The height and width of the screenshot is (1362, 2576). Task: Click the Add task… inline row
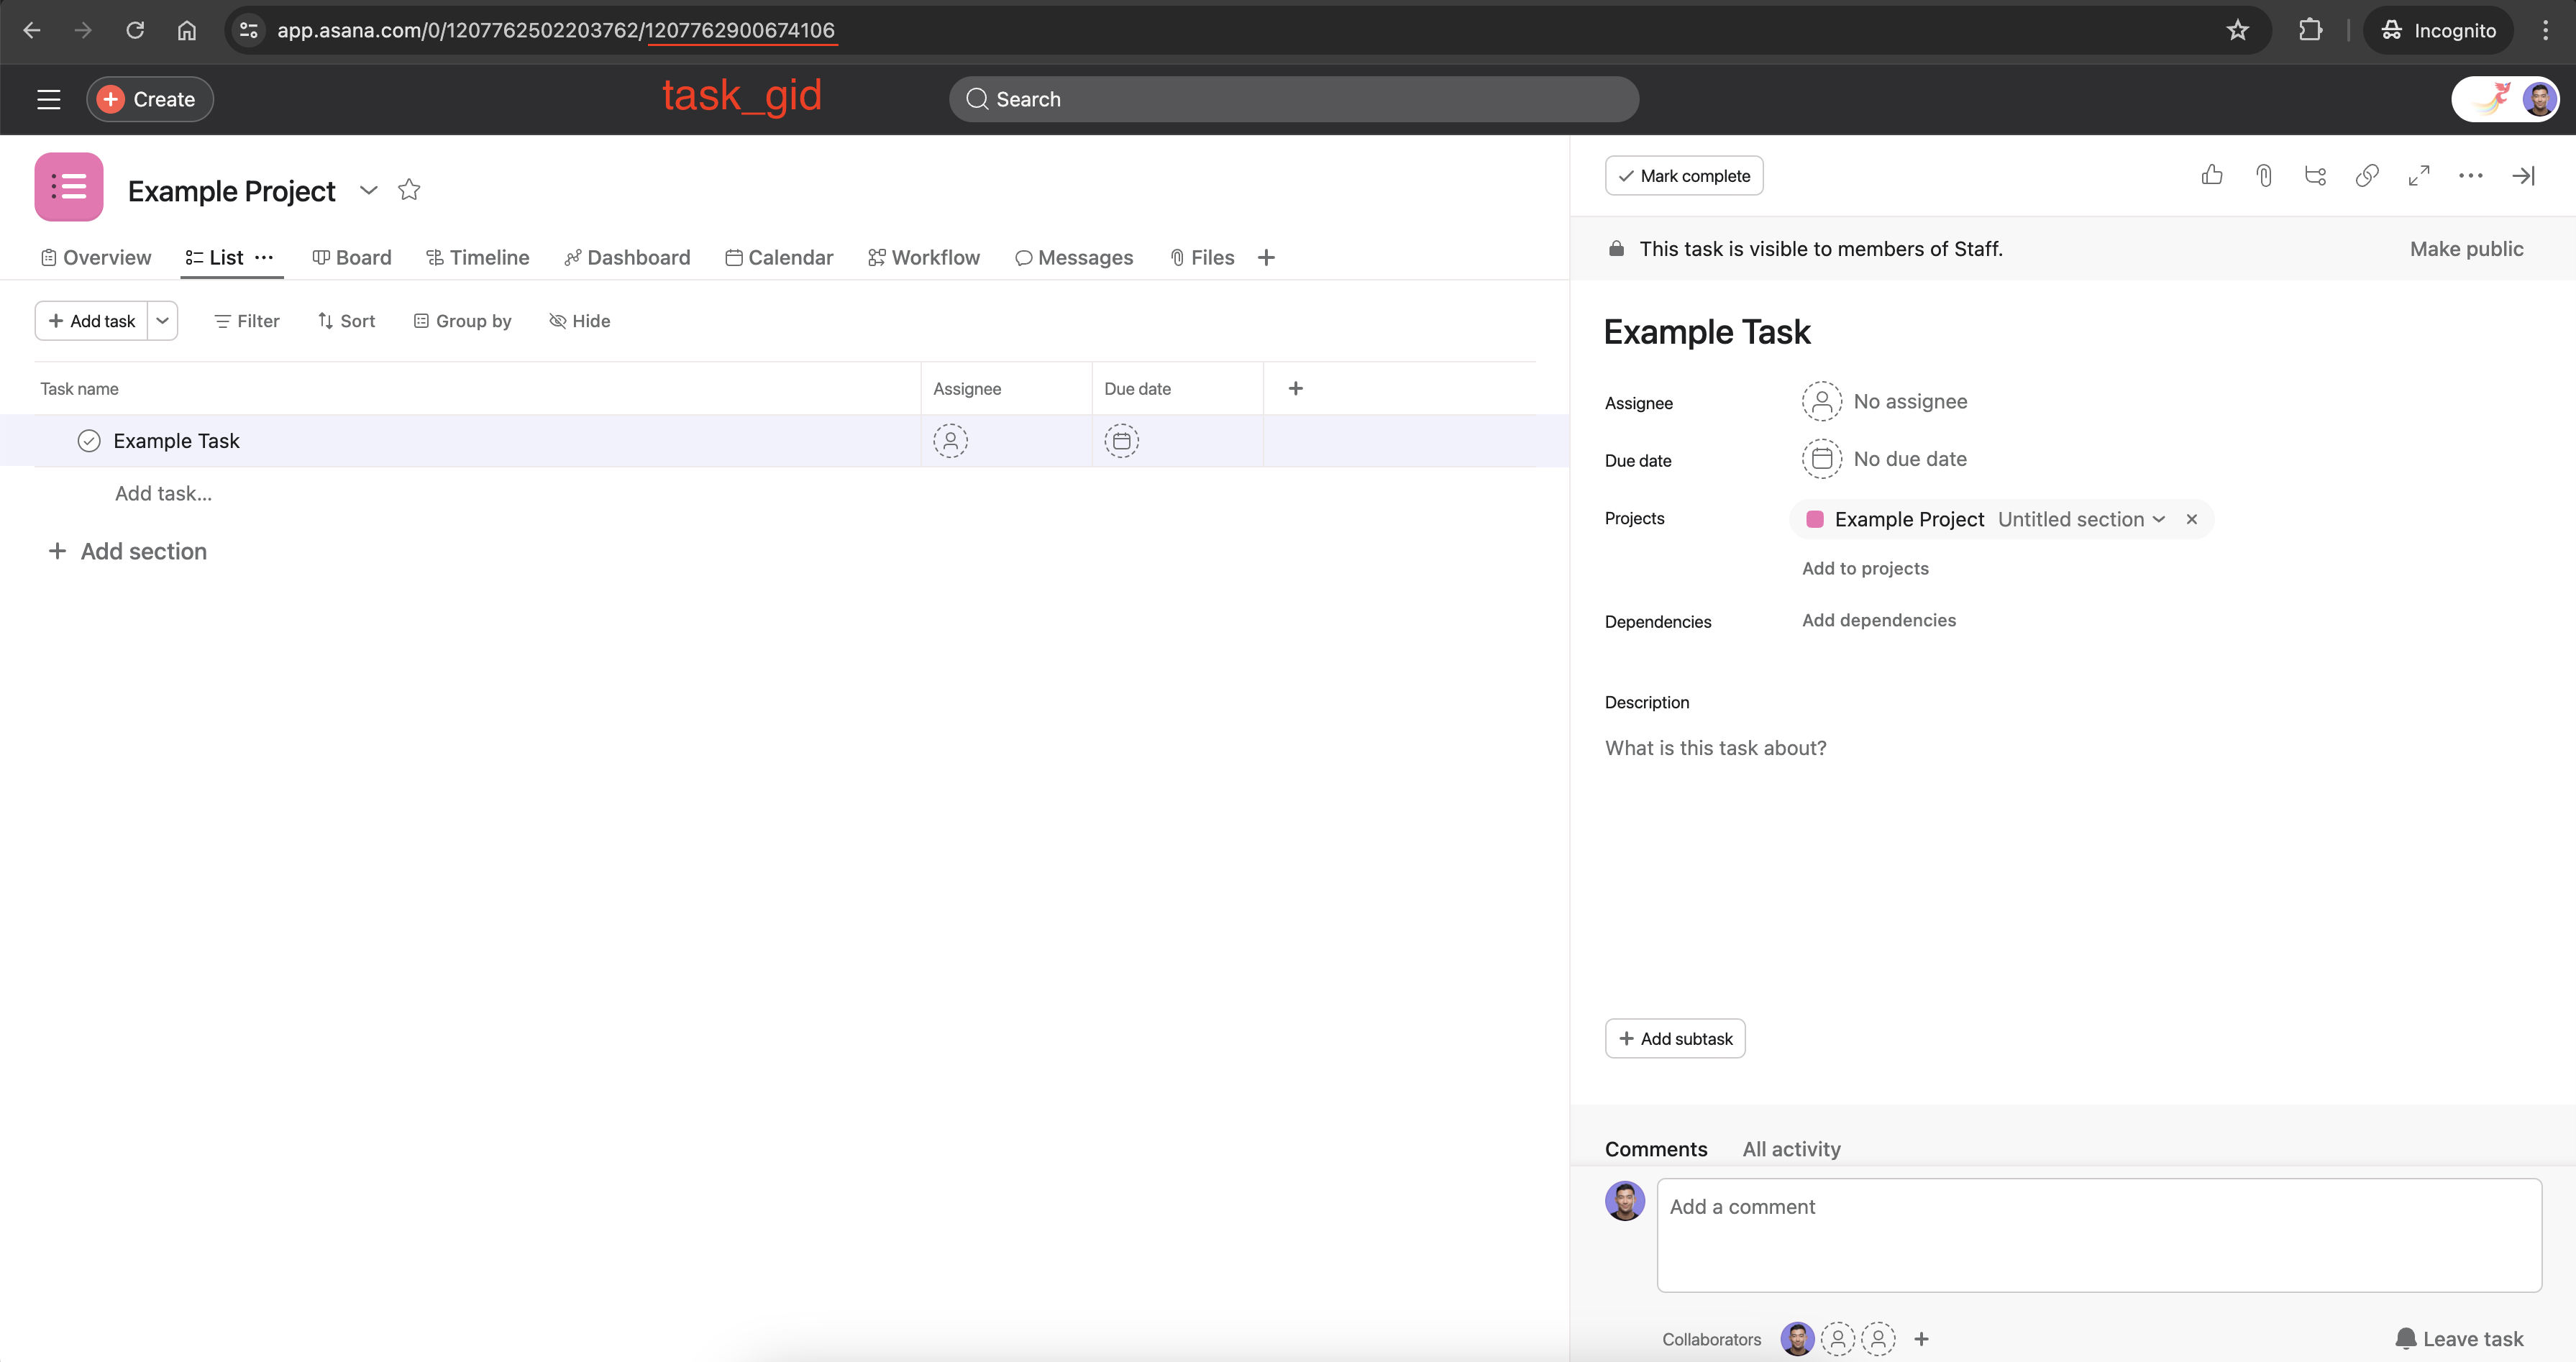tap(163, 493)
